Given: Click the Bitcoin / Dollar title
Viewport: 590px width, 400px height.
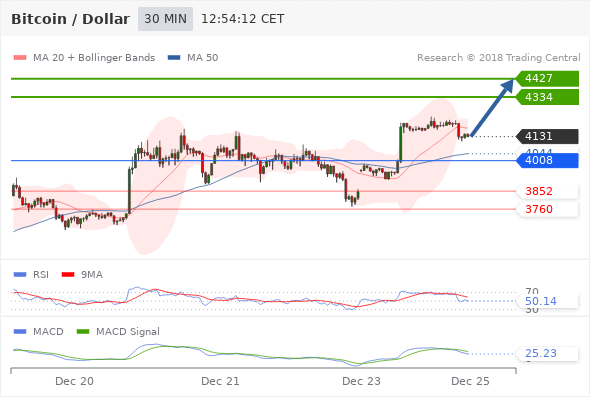Looking at the screenshot, I should pos(70,19).
